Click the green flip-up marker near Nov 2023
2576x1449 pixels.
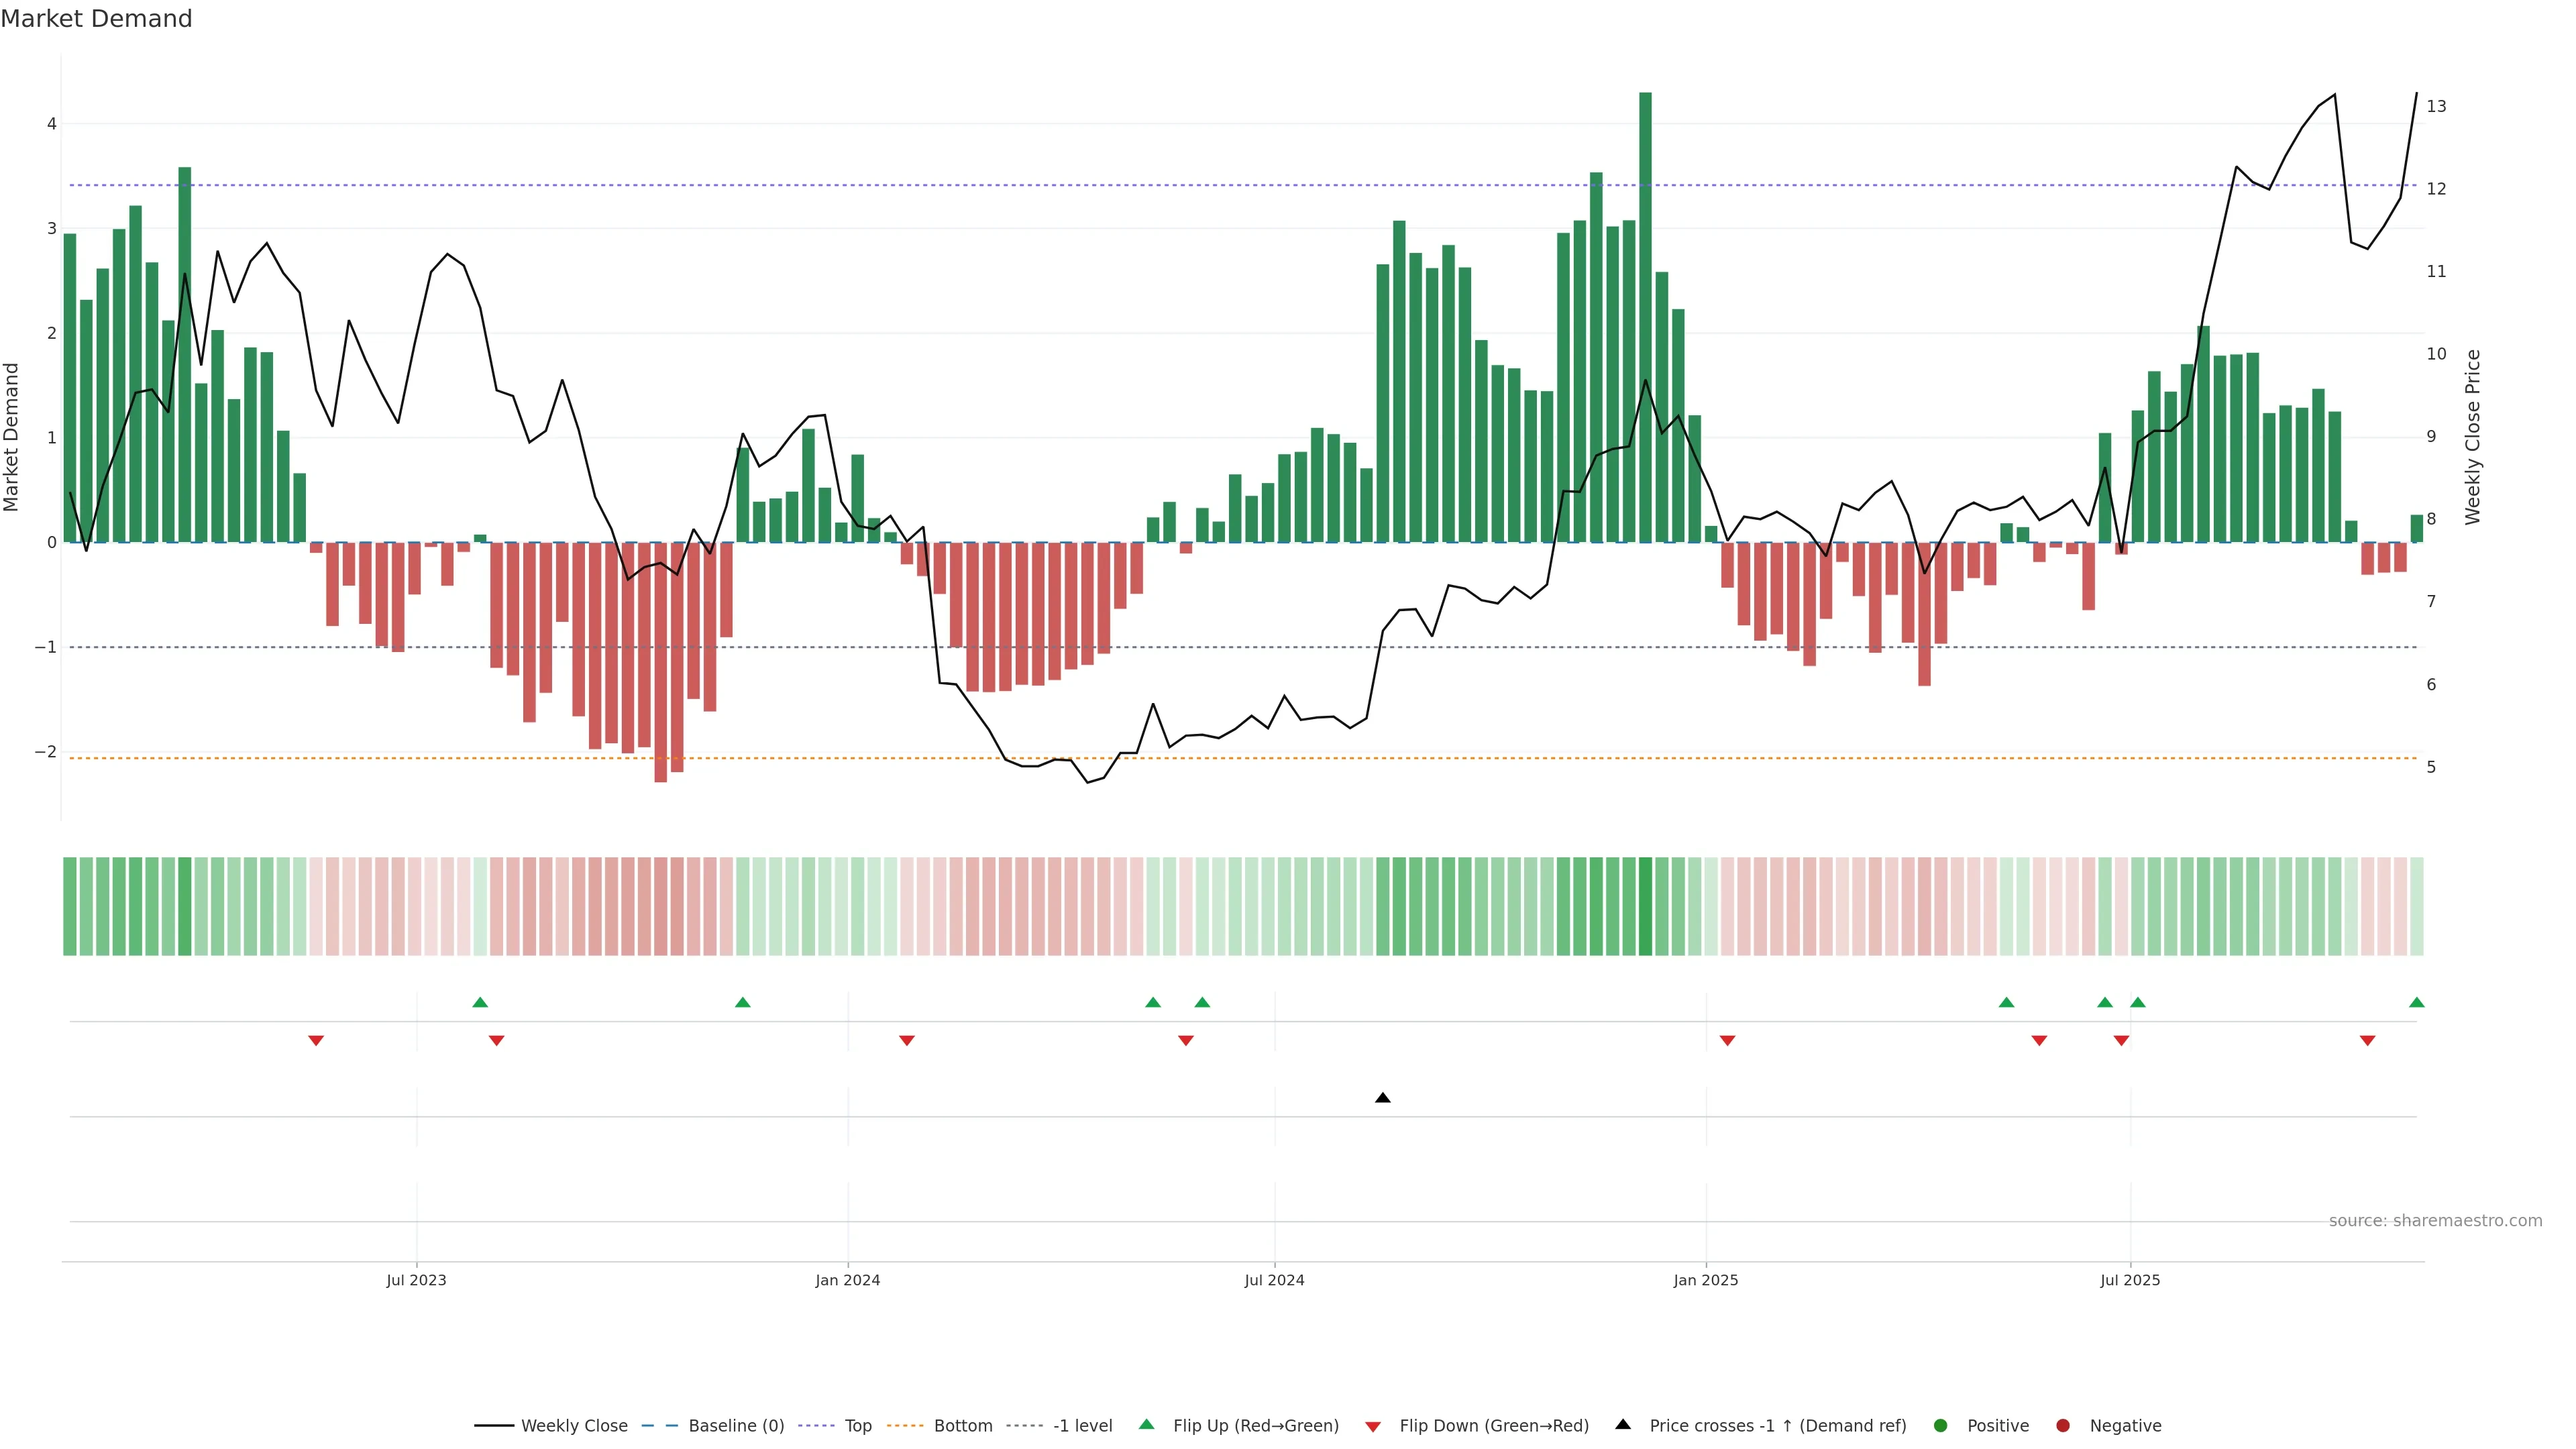pos(742,1002)
